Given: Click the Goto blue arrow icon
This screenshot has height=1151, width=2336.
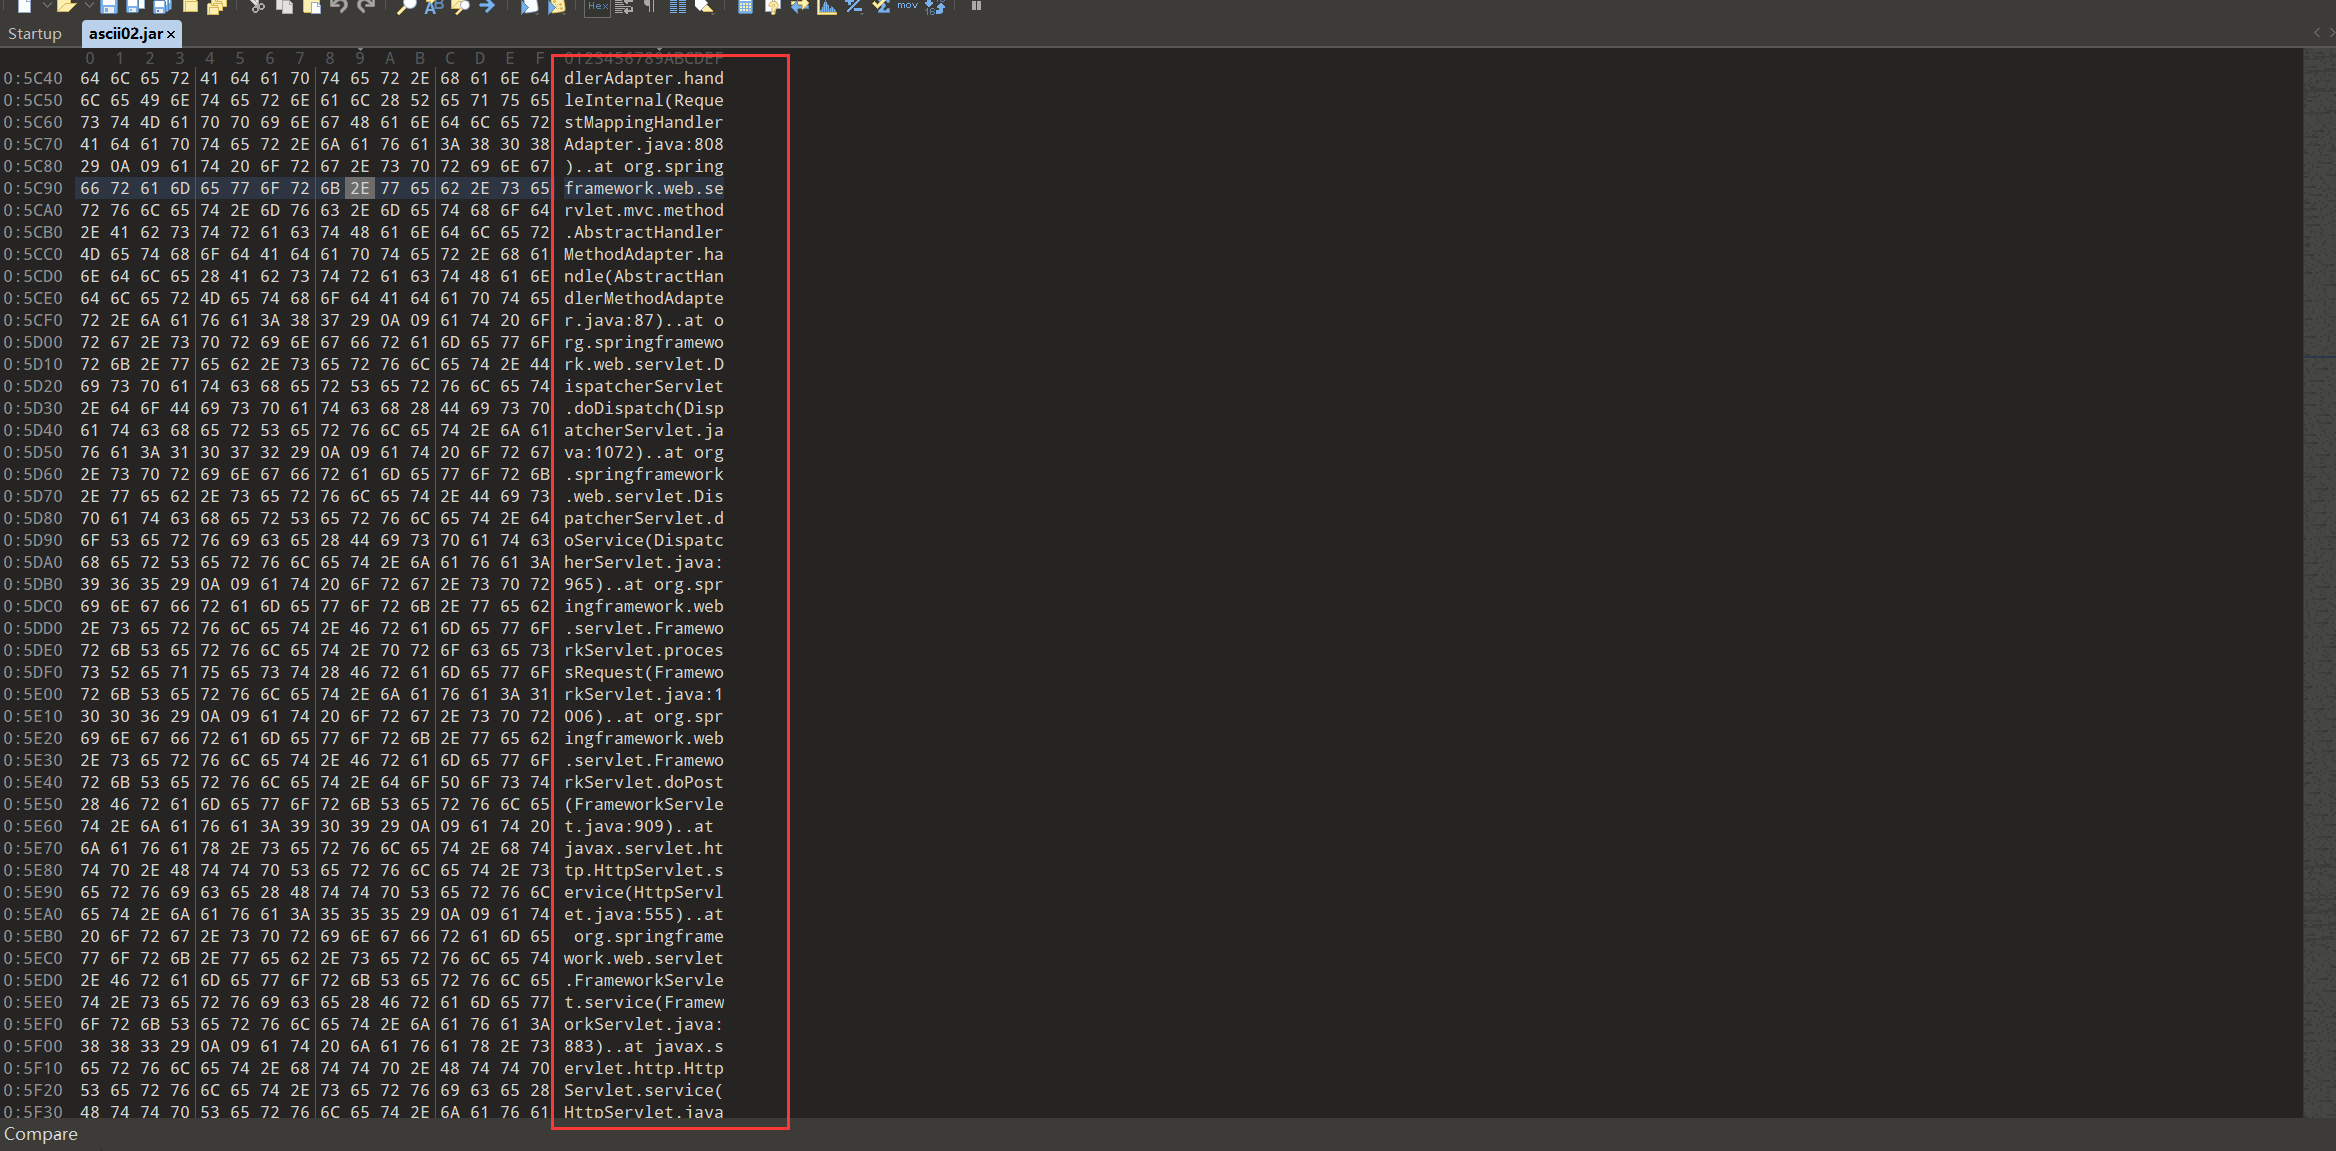Looking at the screenshot, I should click(487, 6).
